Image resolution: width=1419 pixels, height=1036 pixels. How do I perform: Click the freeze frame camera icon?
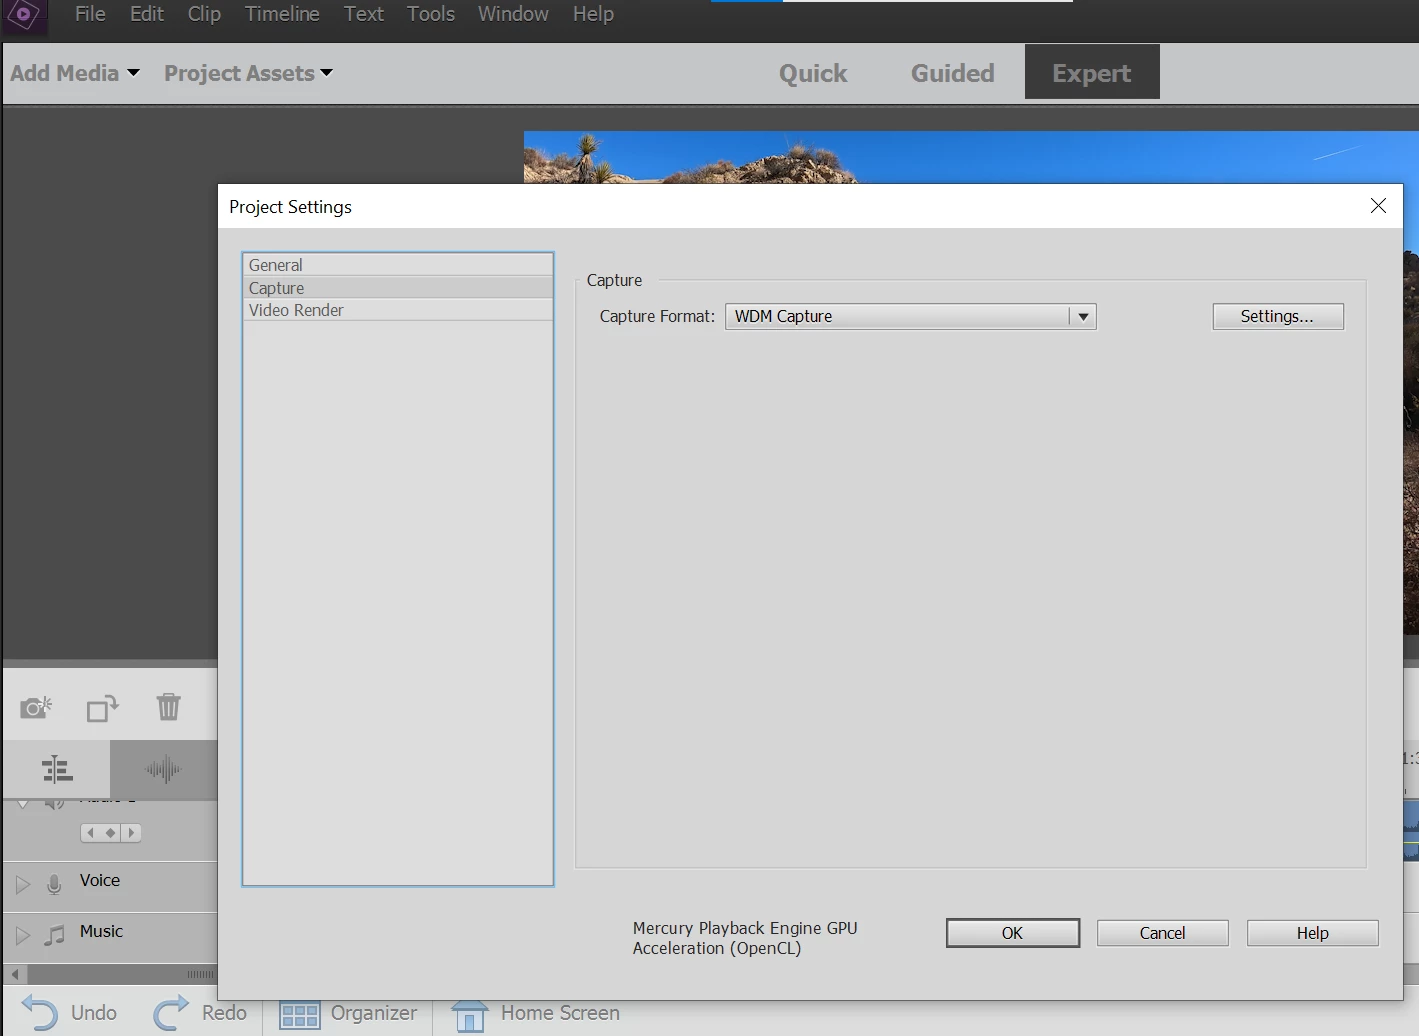coord(36,708)
